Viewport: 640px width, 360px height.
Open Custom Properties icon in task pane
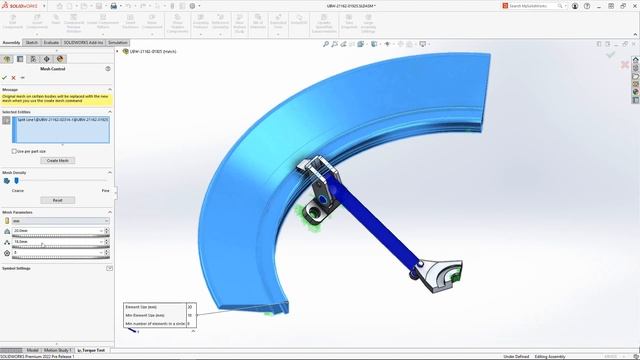(x=636, y=100)
